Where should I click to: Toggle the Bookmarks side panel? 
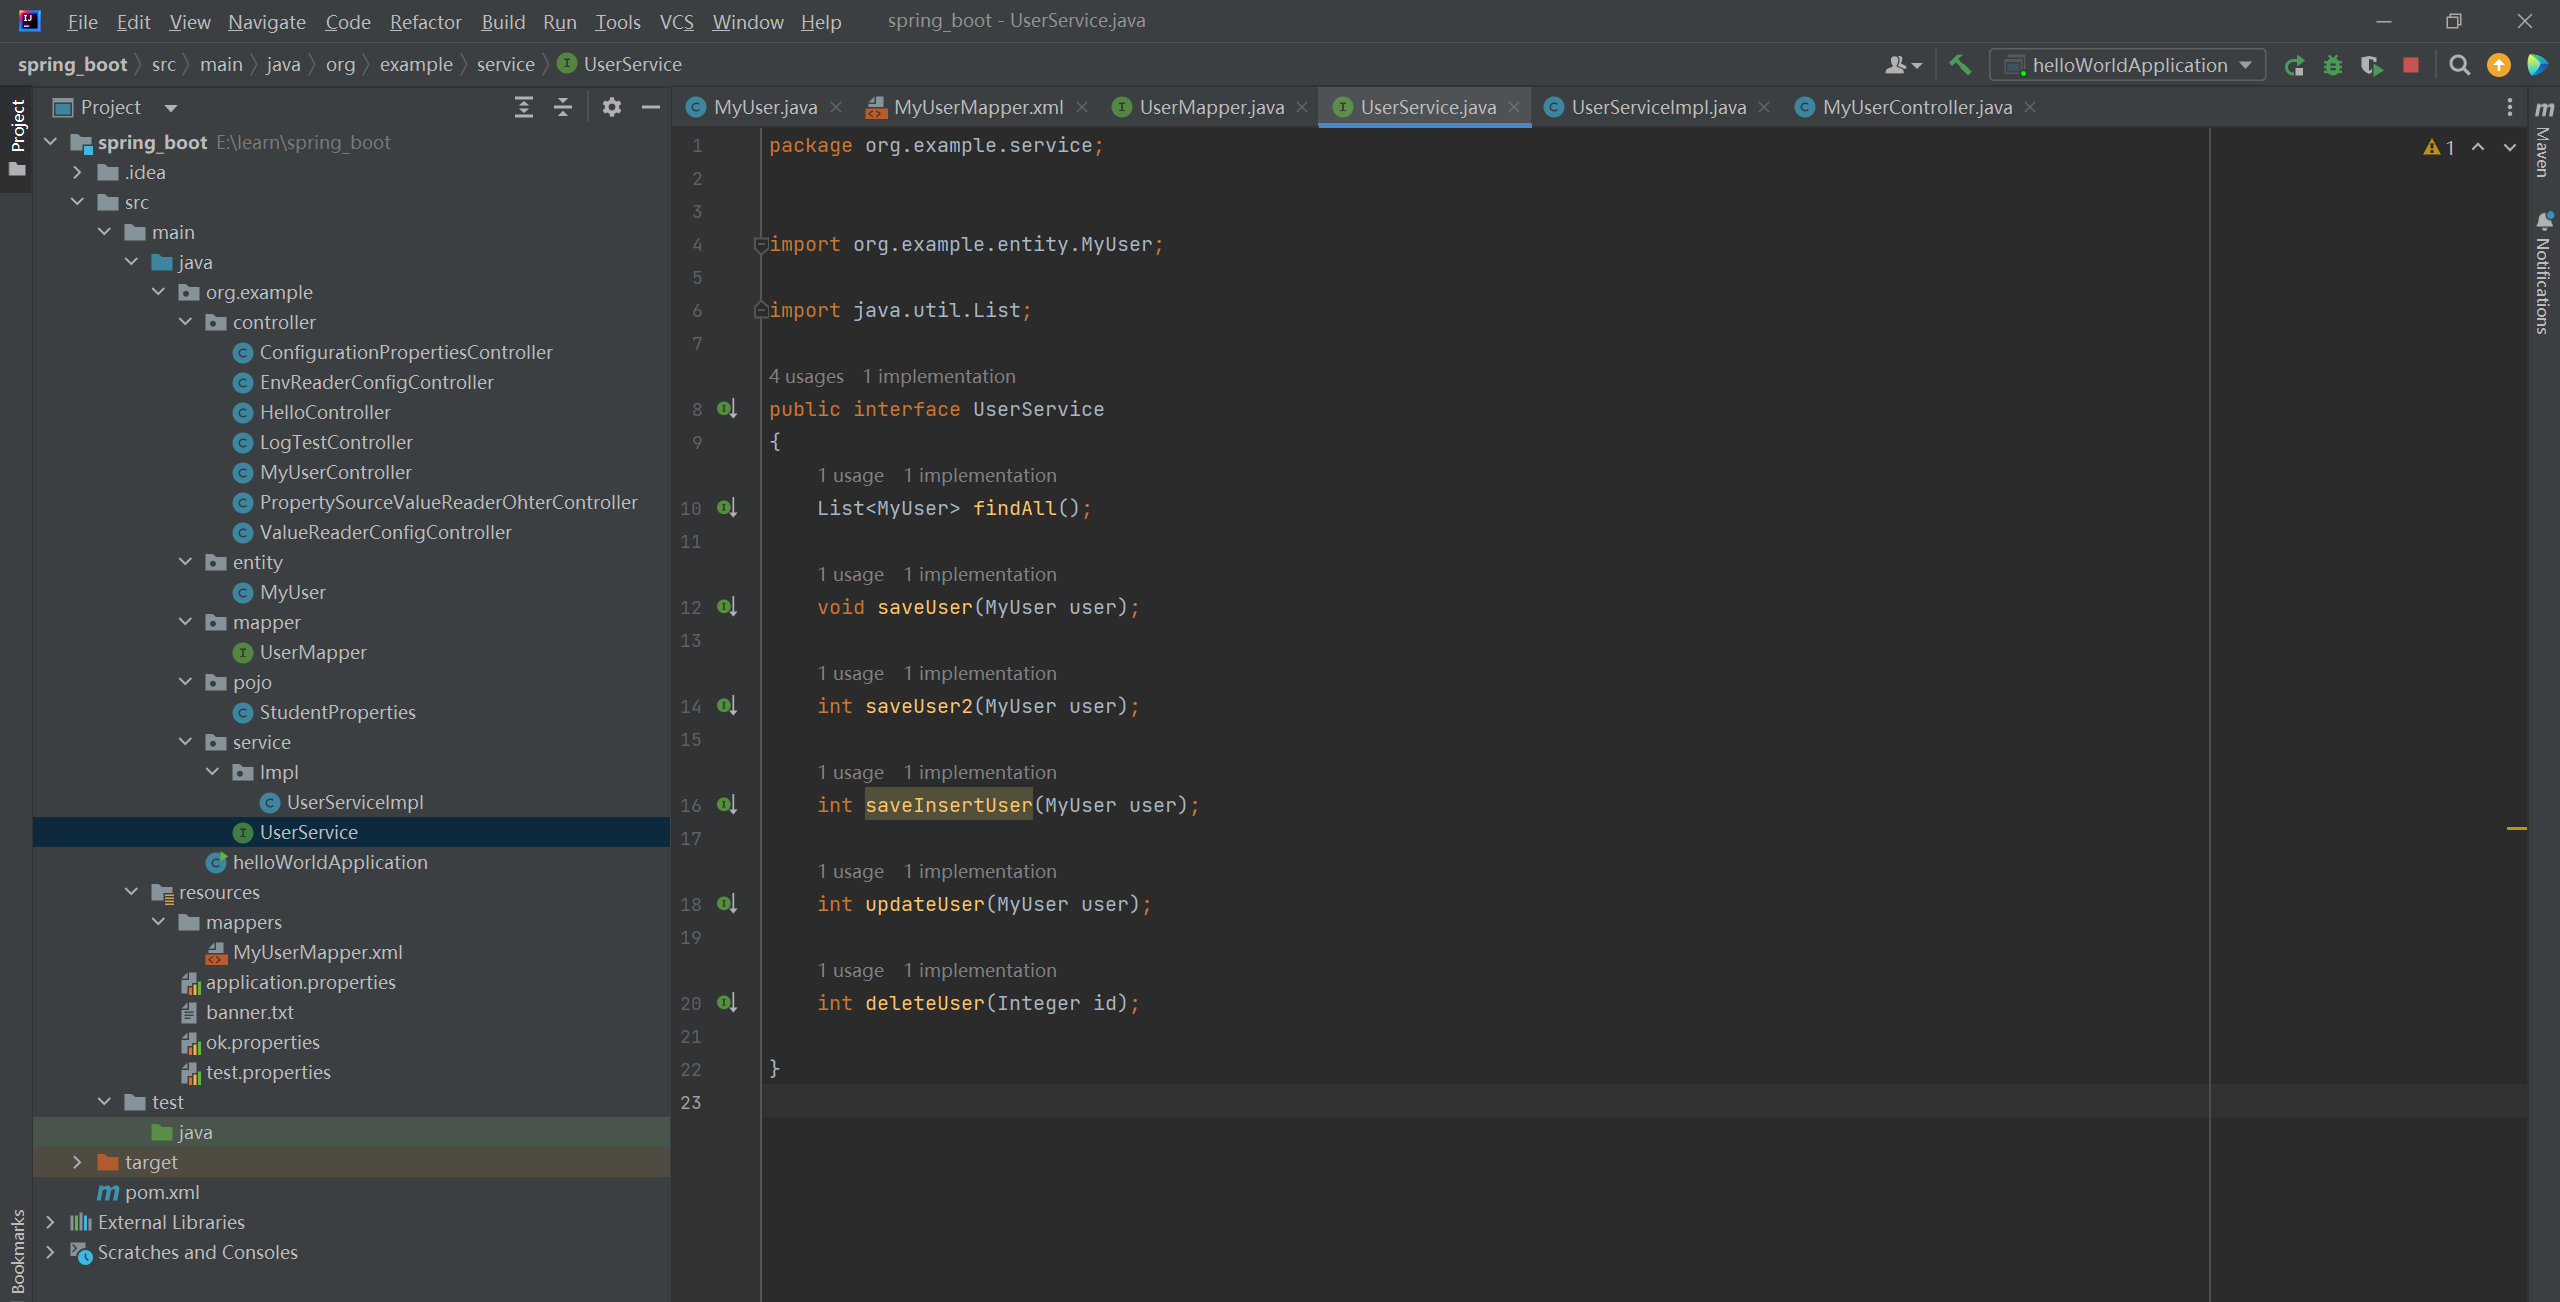[x=17, y=1250]
